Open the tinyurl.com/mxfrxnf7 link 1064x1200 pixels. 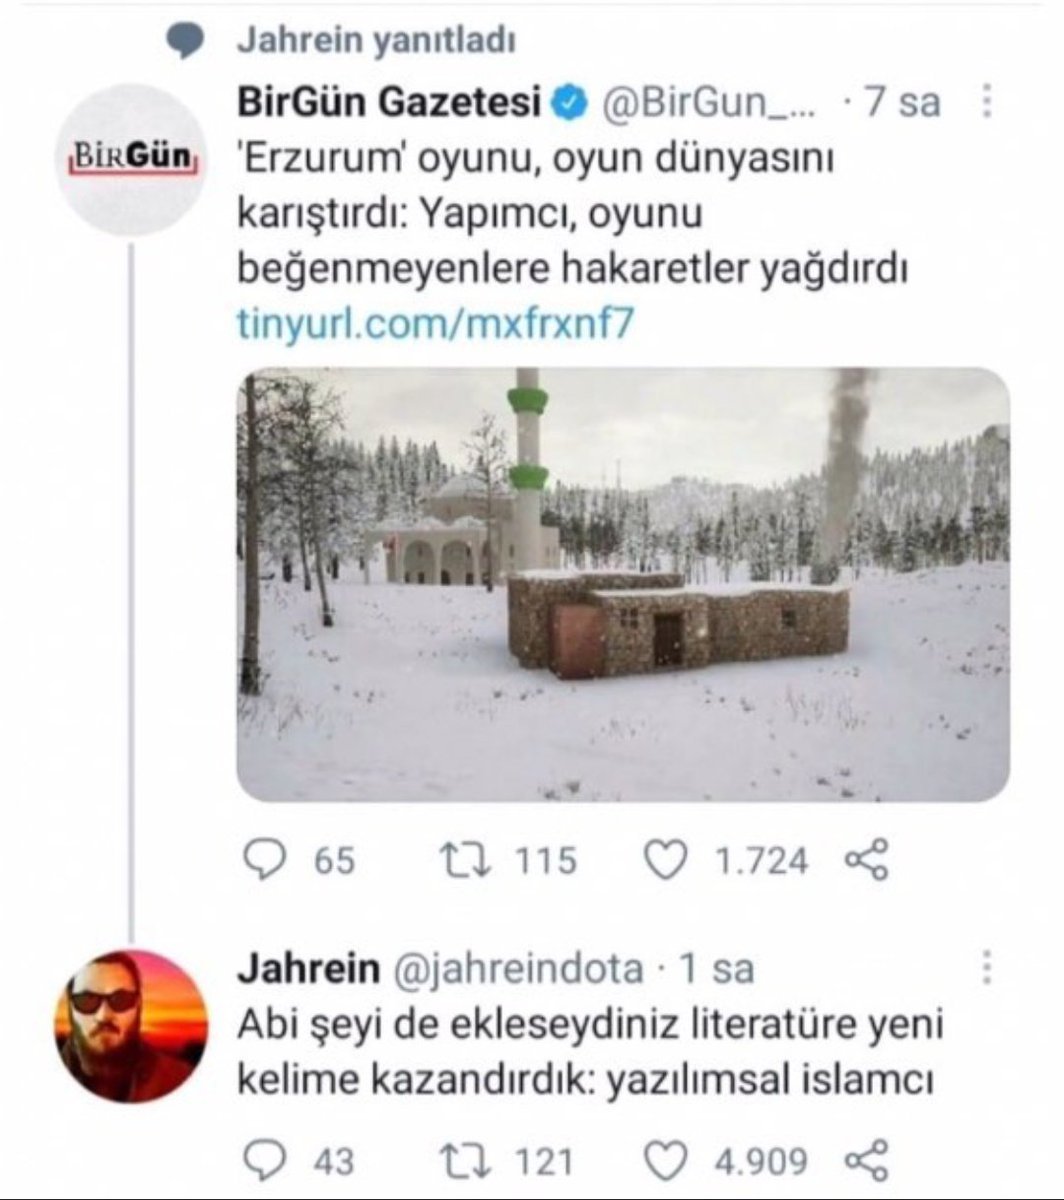click(435, 324)
